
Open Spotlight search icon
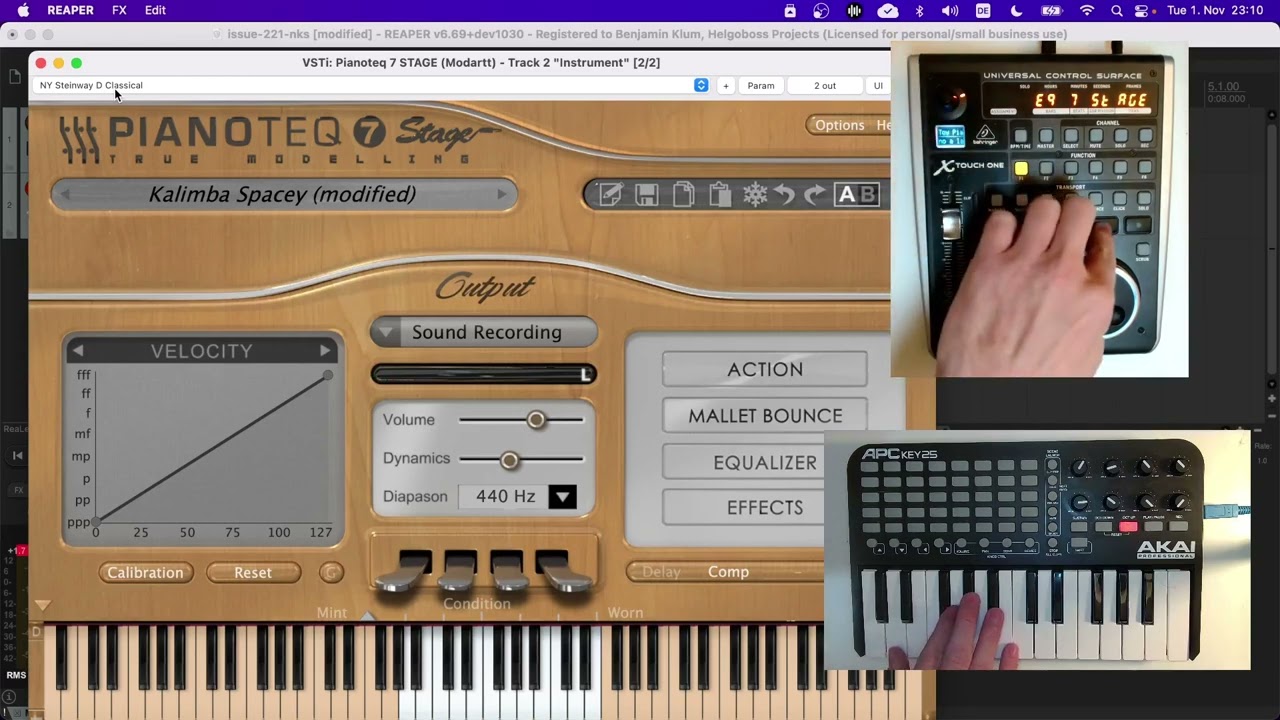coord(1117,11)
